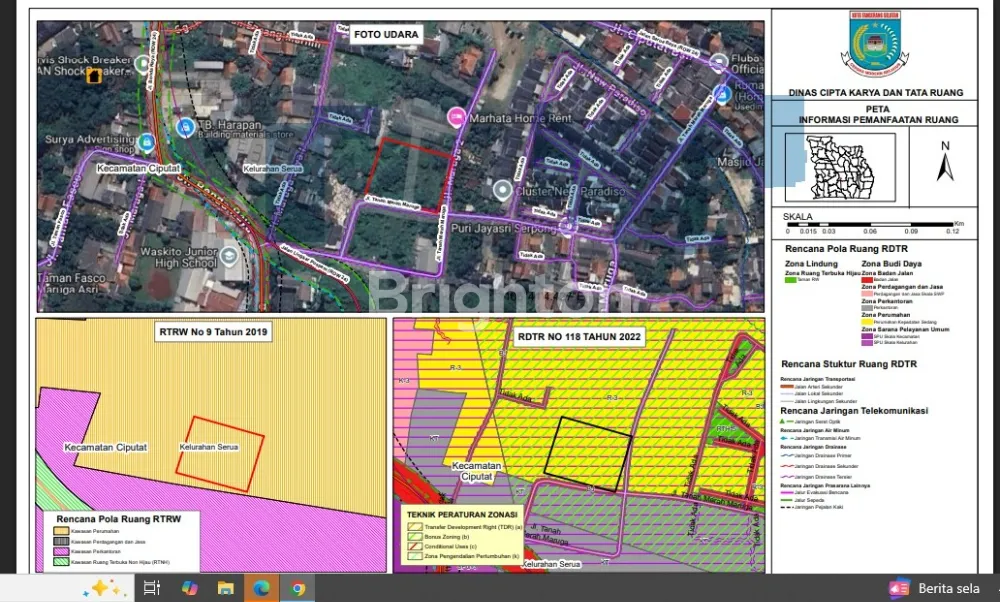Launch the Copilot app in the taskbar

188,588
